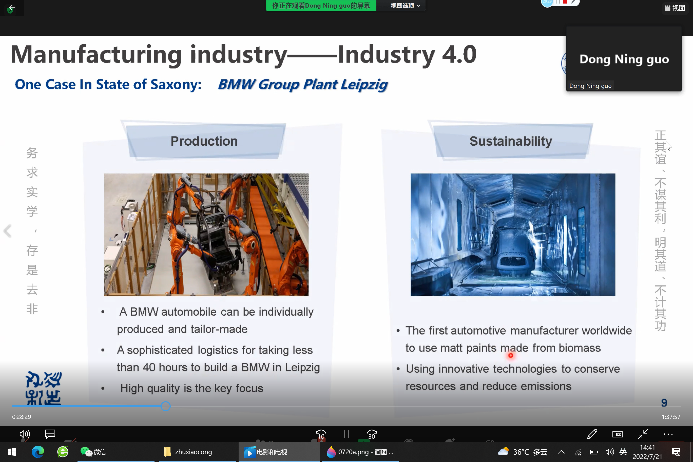Image resolution: width=693 pixels, height=462 pixels.
Task: Pause the video playback
Action: coord(346,434)
